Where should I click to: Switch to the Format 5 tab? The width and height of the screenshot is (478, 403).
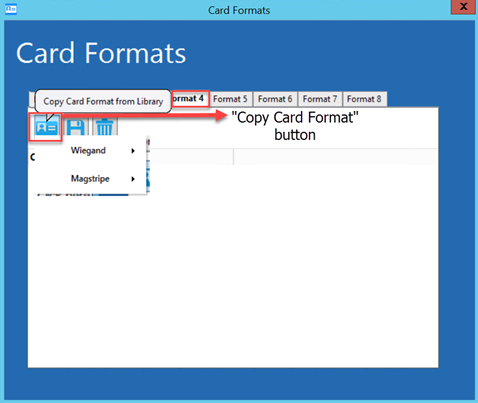[230, 99]
